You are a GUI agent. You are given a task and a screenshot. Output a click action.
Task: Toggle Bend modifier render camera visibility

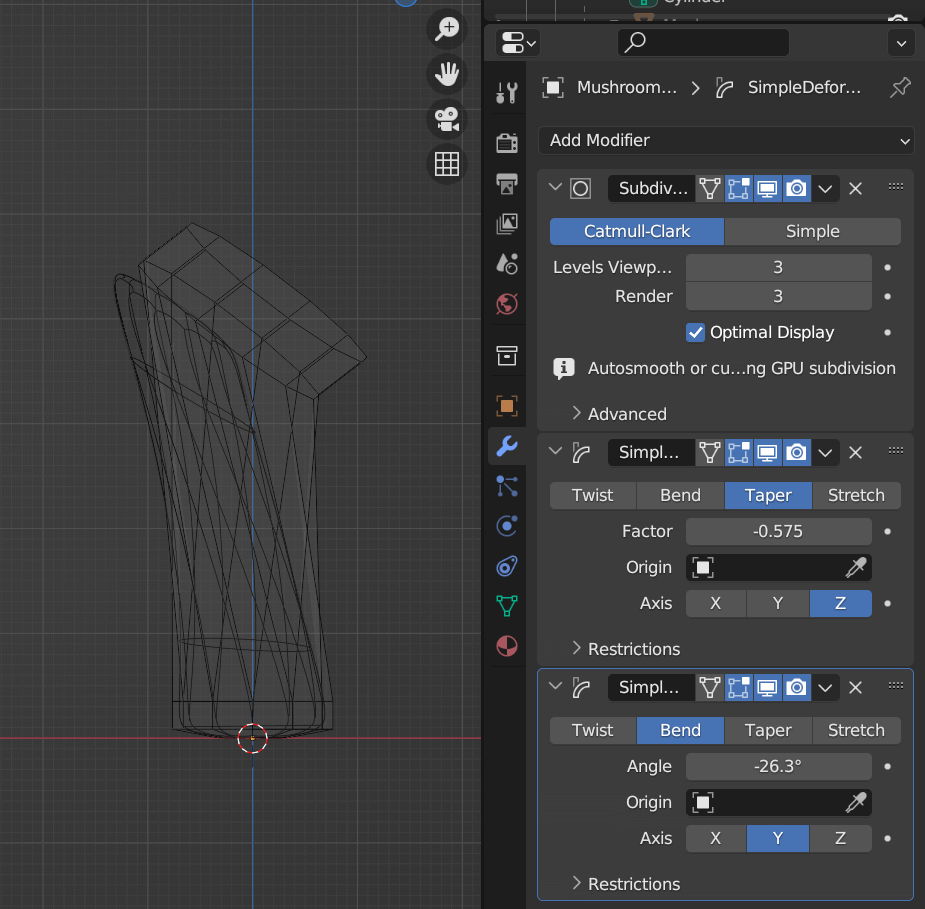click(x=796, y=687)
